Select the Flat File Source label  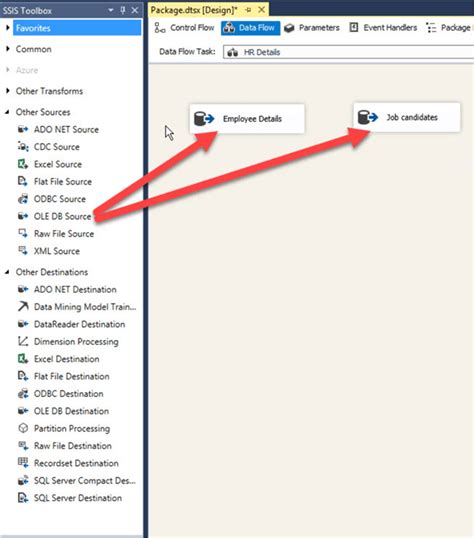pos(63,181)
